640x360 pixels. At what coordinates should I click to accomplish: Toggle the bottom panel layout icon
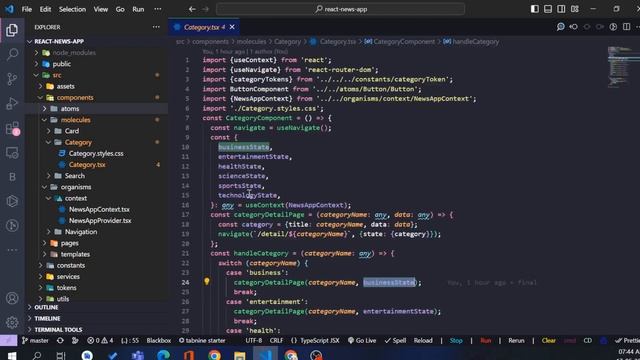pos(548,9)
